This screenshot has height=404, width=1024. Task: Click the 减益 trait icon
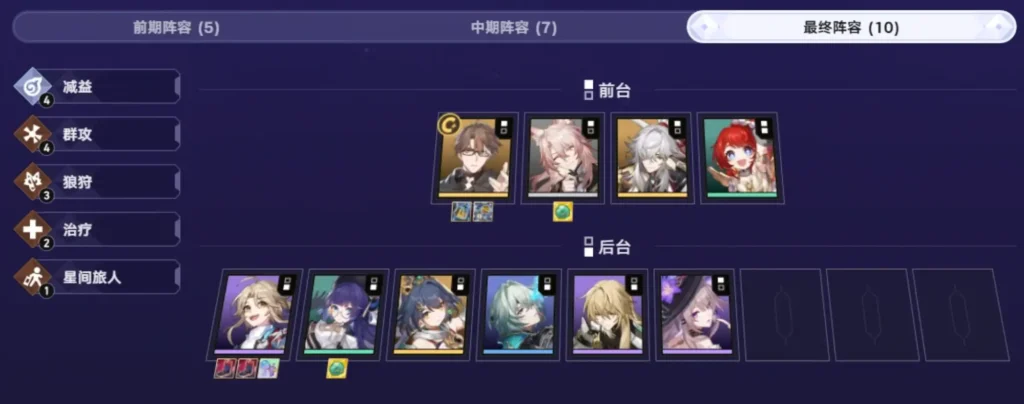[32, 87]
